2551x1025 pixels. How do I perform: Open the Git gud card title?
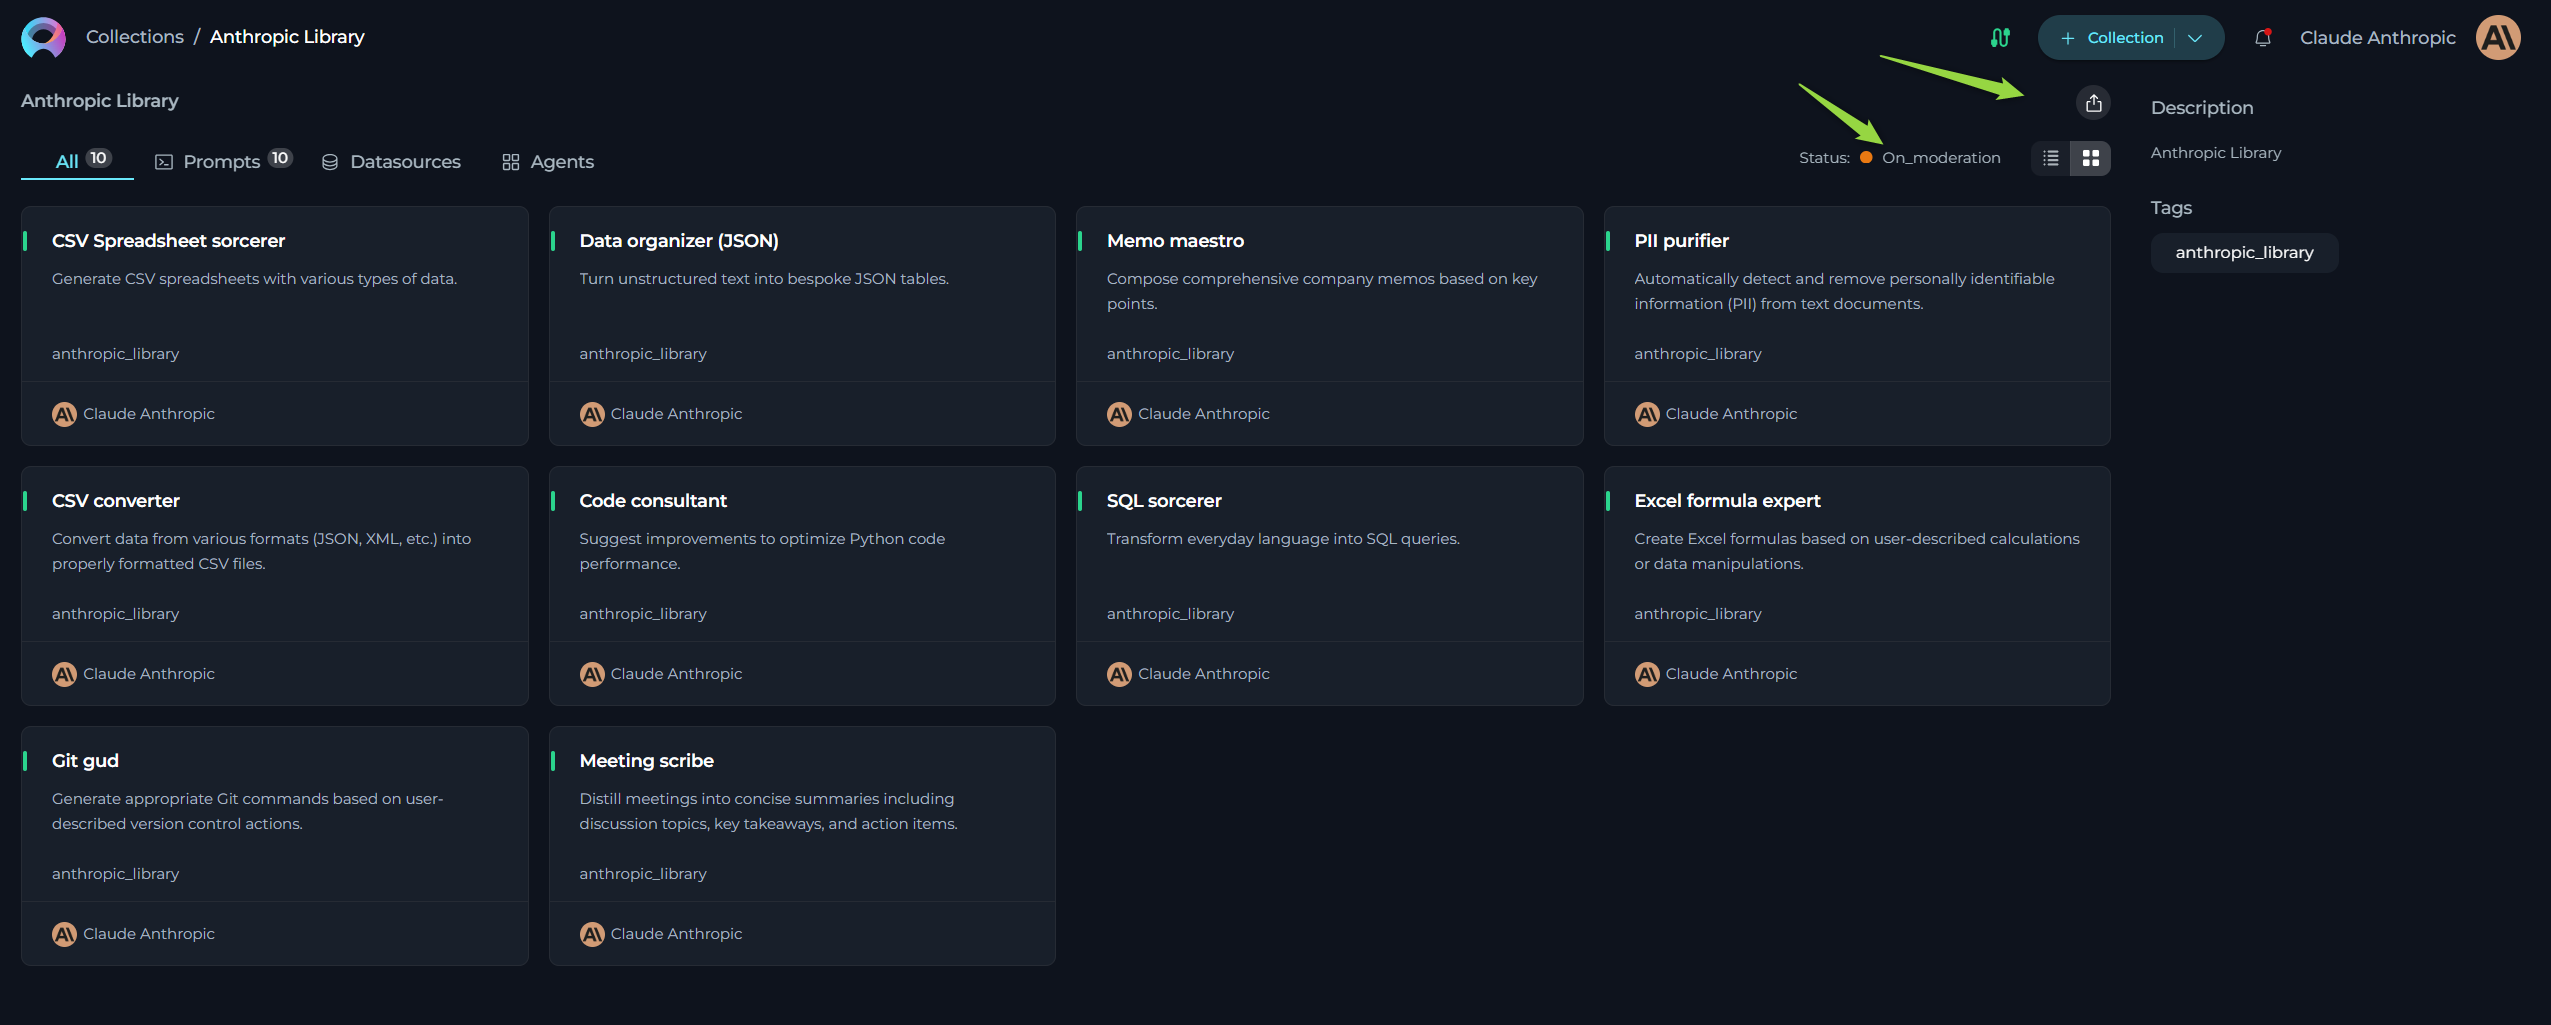85,761
